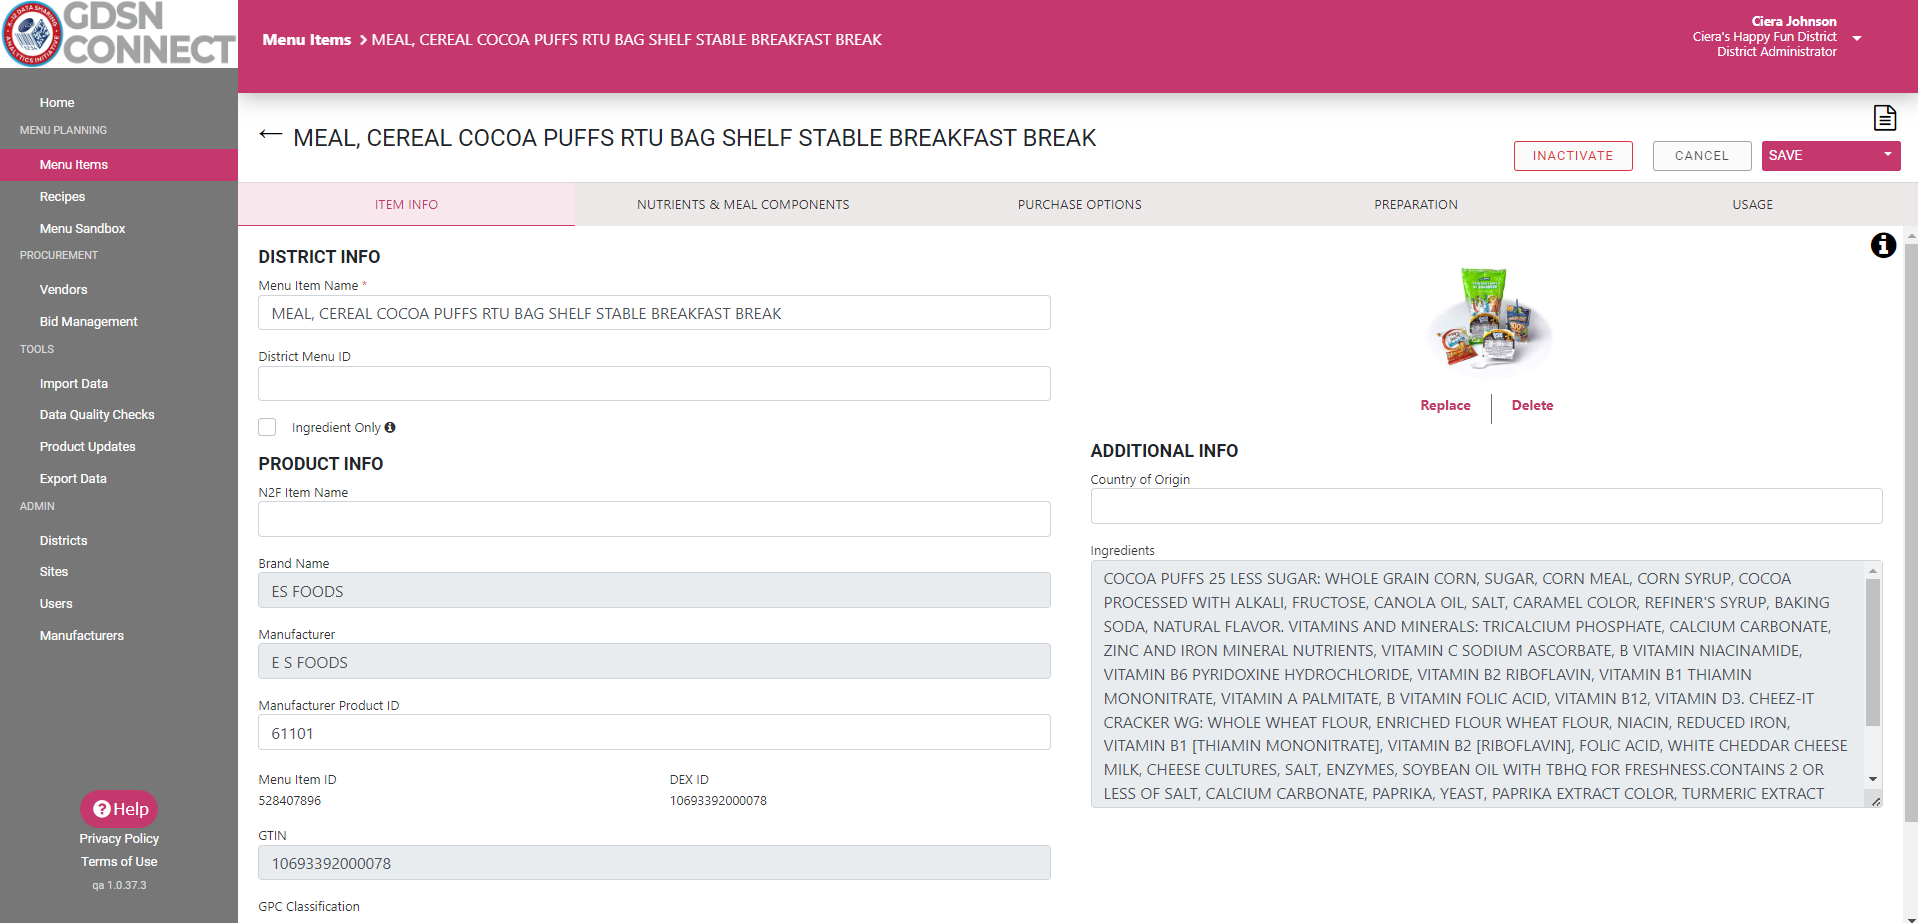1918x923 pixels.
Task: Click the ingredients box scroll-up arrow
Action: tap(1872, 571)
